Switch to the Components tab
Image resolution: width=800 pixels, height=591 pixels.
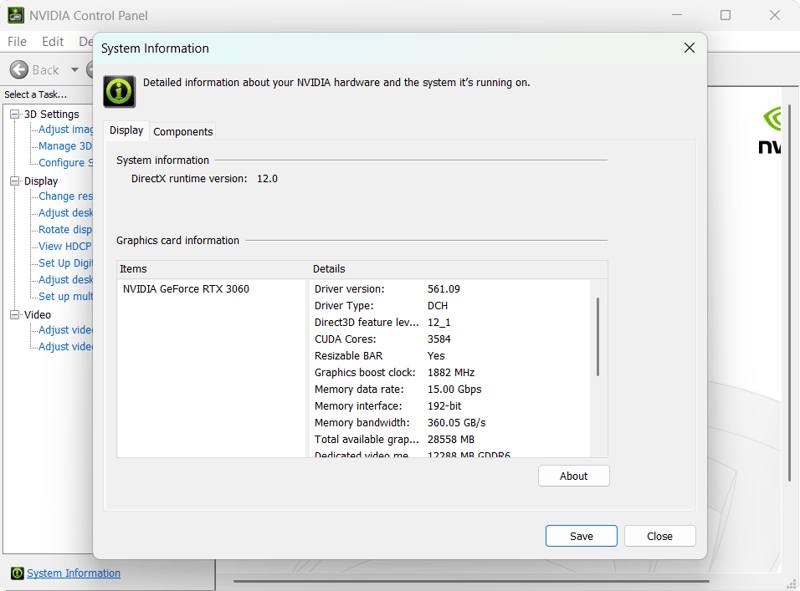(183, 132)
